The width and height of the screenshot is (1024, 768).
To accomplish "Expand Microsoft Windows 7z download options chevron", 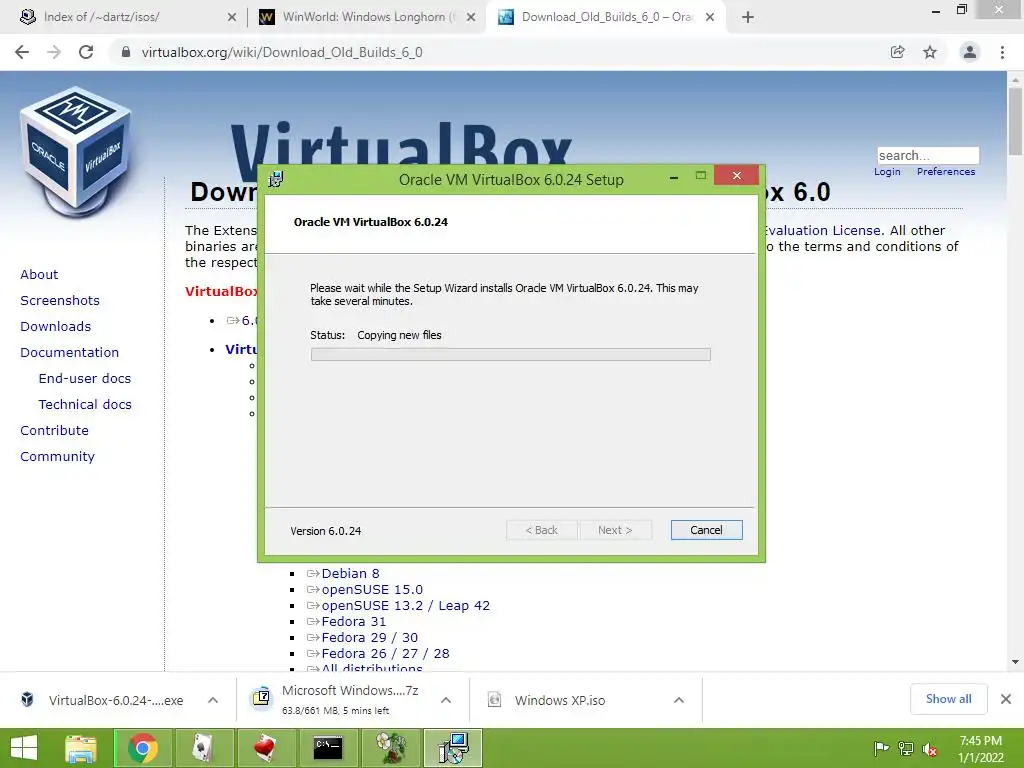I will point(446,700).
